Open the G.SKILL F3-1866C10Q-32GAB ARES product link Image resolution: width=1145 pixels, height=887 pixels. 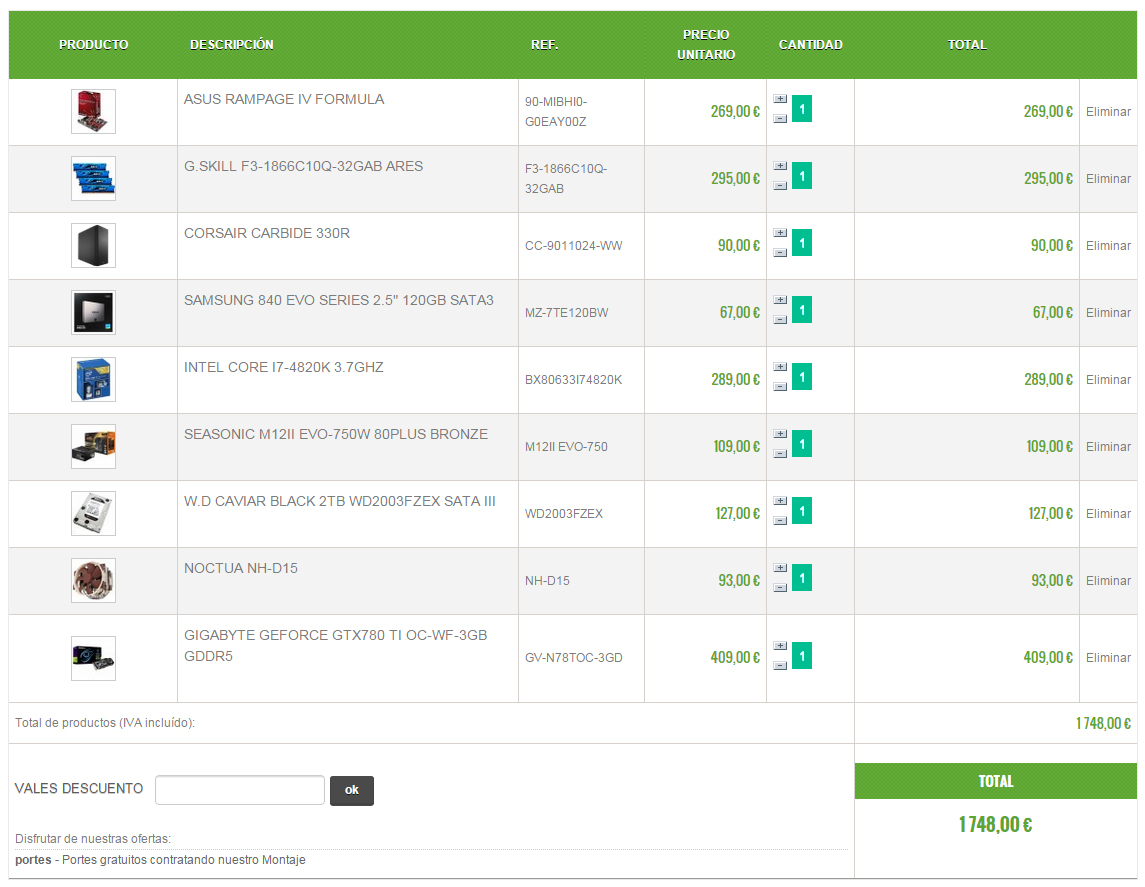coord(303,166)
